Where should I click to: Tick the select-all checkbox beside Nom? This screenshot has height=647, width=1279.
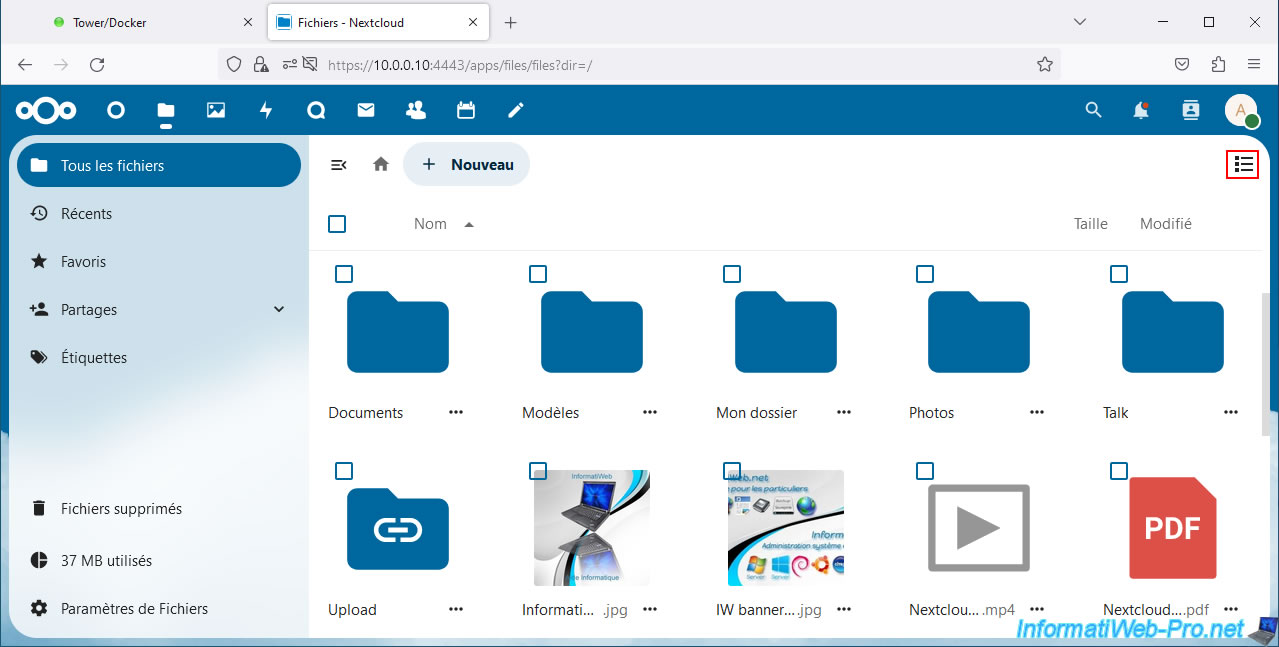click(337, 224)
